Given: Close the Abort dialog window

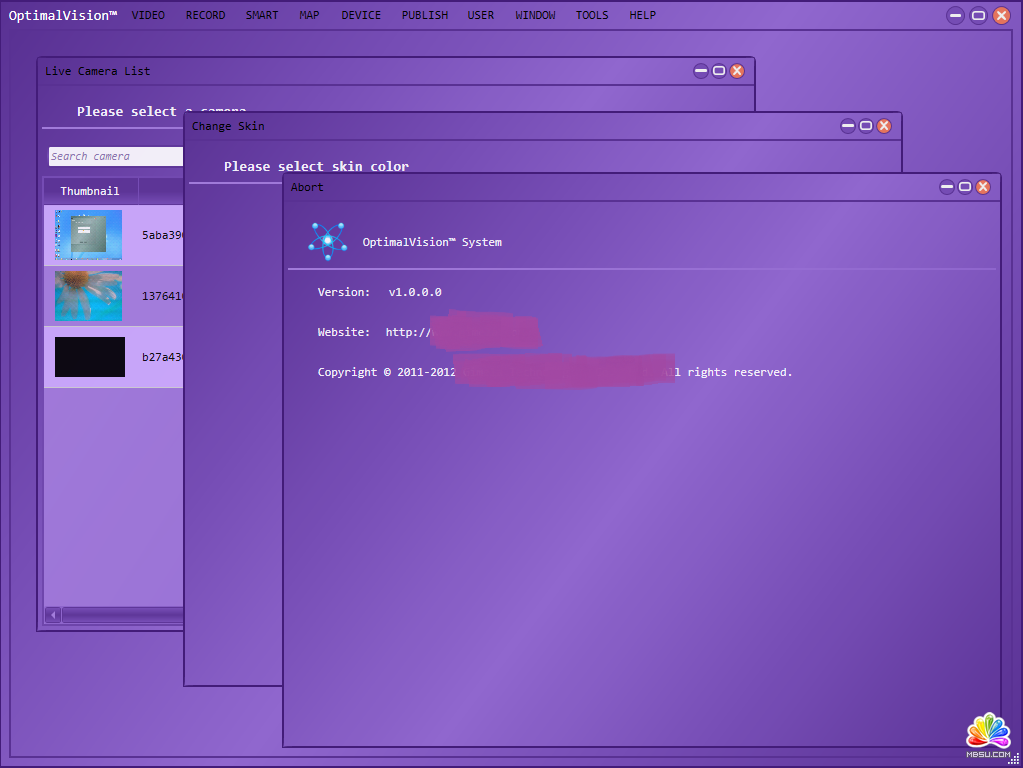Looking at the screenshot, I should click(x=983, y=187).
